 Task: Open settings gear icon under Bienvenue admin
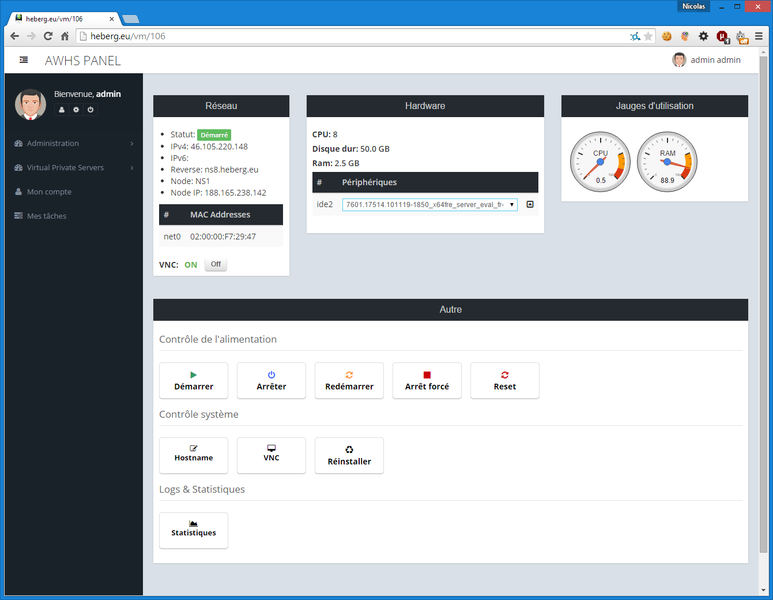pyautogui.click(x=75, y=109)
